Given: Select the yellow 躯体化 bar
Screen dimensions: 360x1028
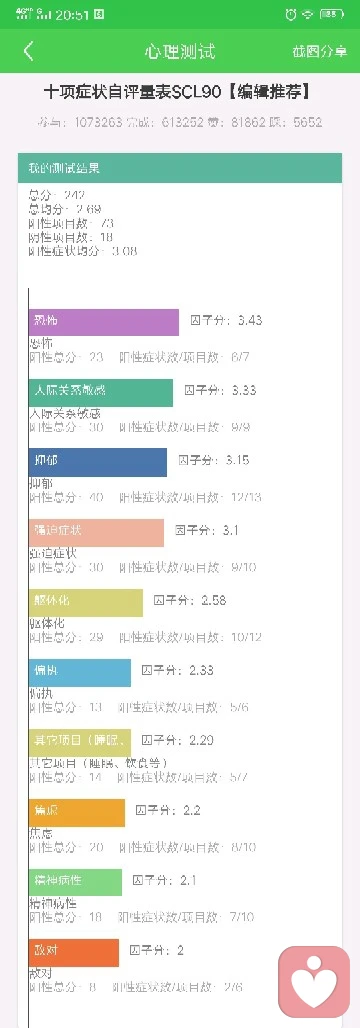Looking at the screenshot, I should tap(86, 602).
